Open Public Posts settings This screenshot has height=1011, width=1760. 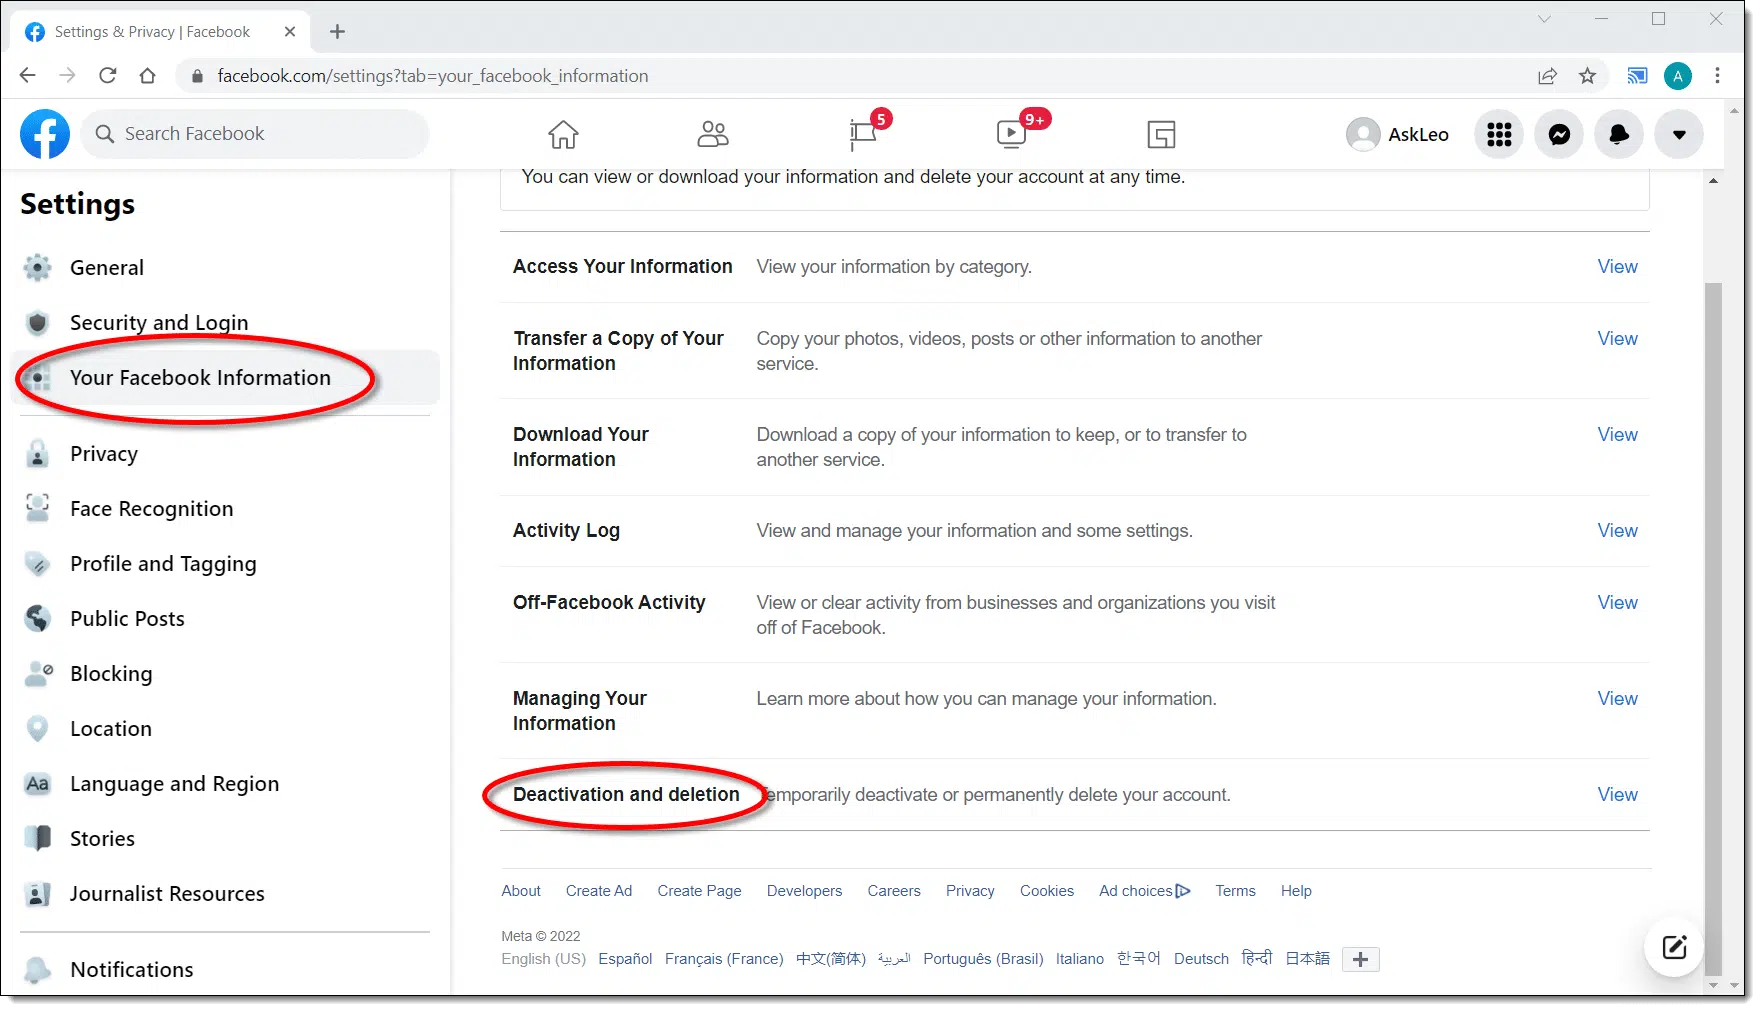pyautogui.click(x=225, y=619)
